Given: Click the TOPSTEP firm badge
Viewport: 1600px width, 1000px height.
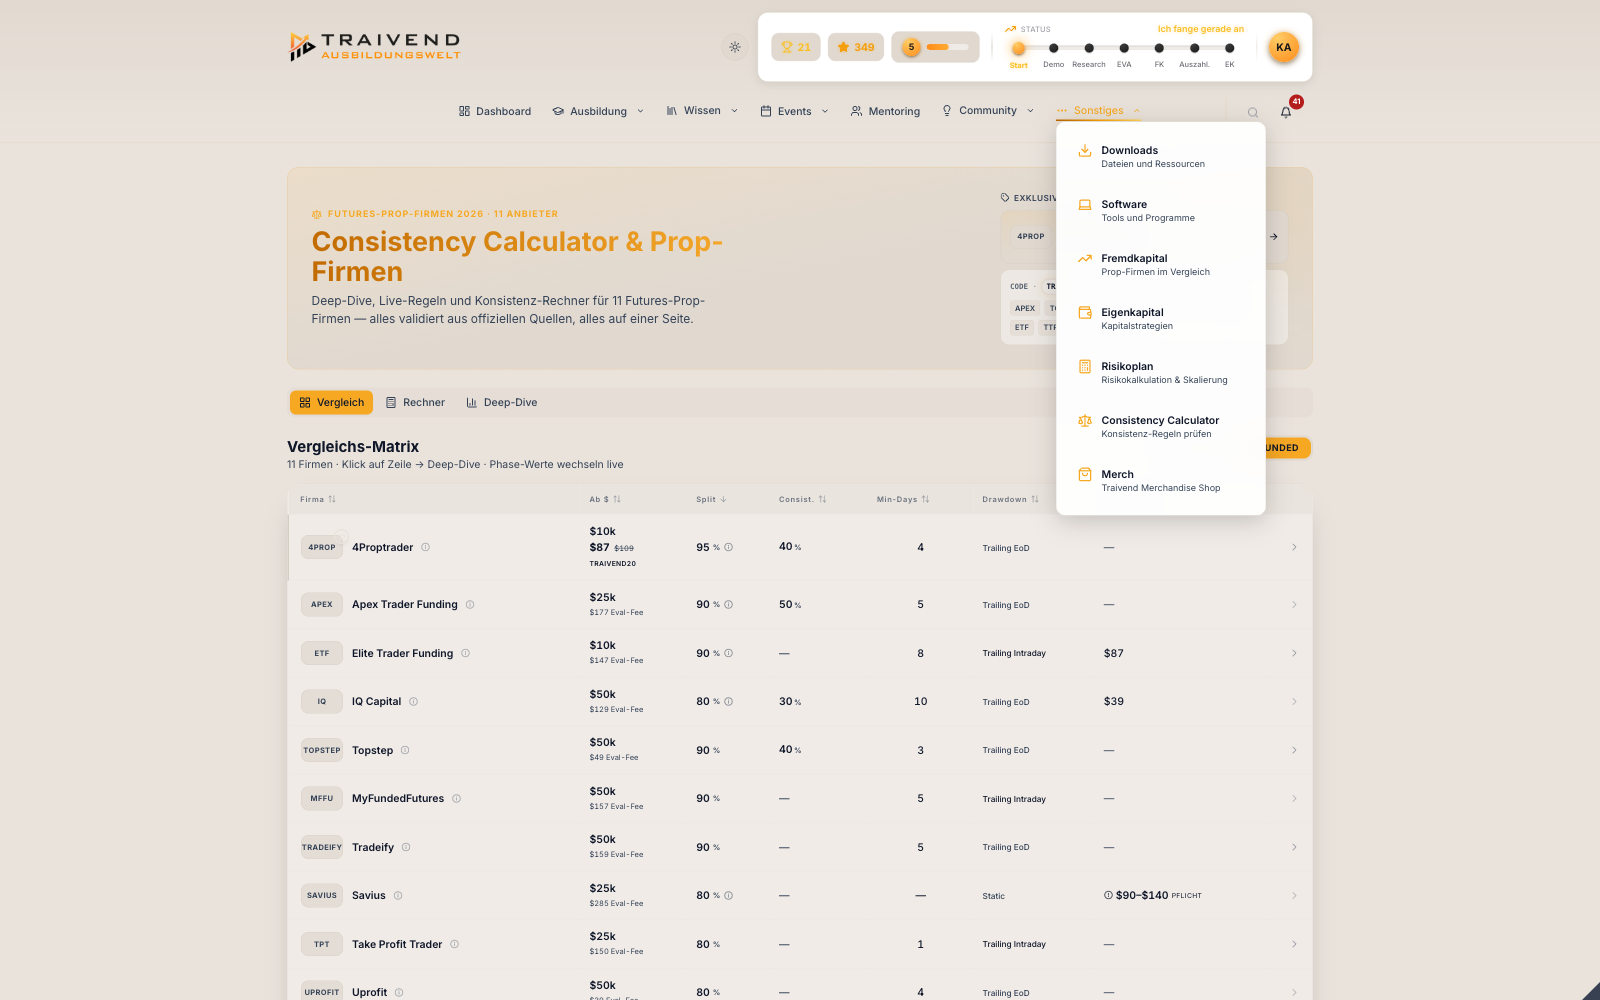Looking at the screenshot, I should pyautogui.click(x=322, y=750).
